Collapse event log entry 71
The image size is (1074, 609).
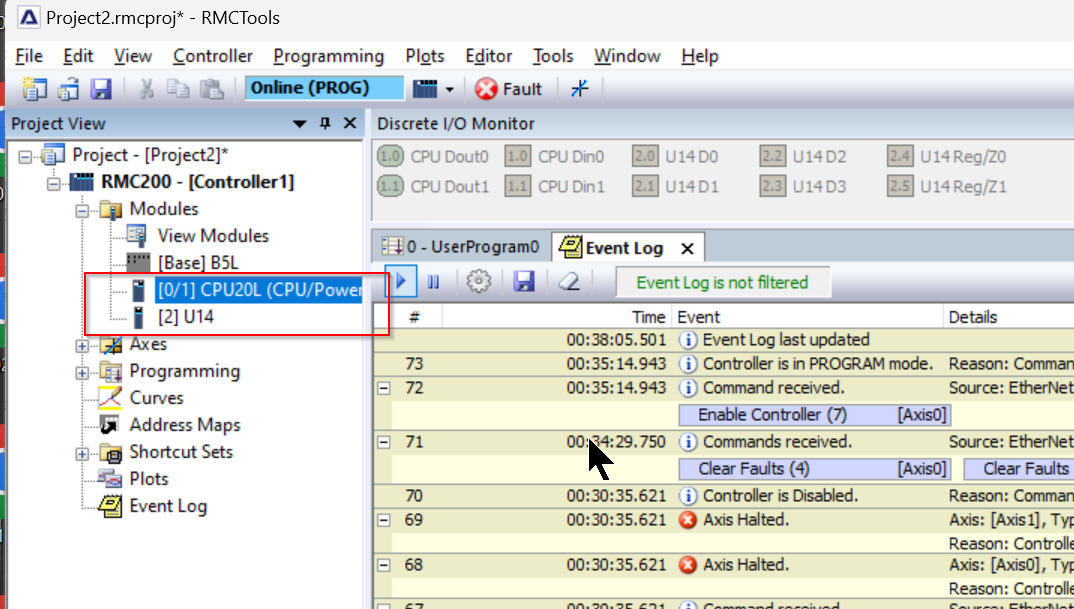pyautogui.click(x=384, y=443)
